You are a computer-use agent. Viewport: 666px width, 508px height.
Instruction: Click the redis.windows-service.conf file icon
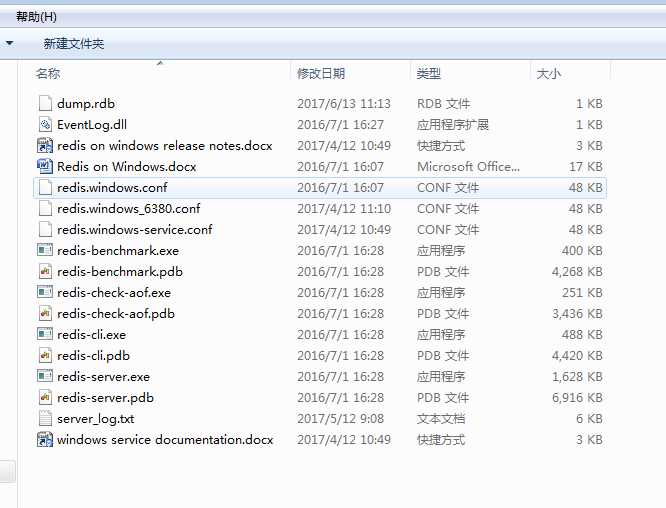(x=45, y=229)
